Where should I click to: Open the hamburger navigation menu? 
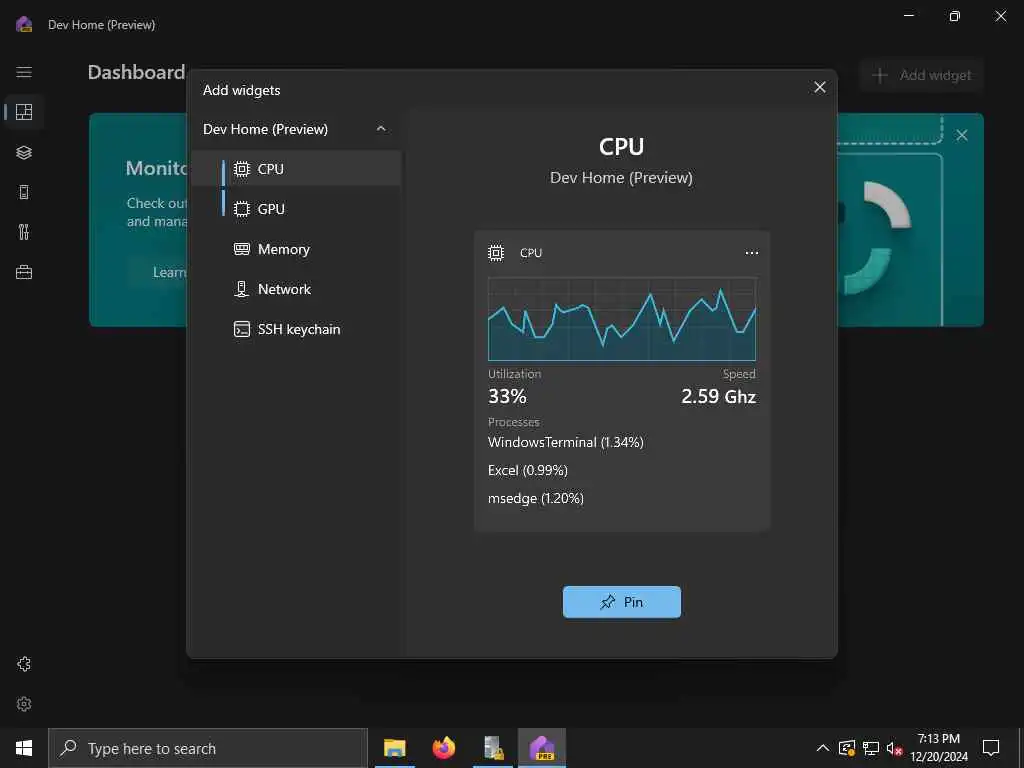(24, 72)
